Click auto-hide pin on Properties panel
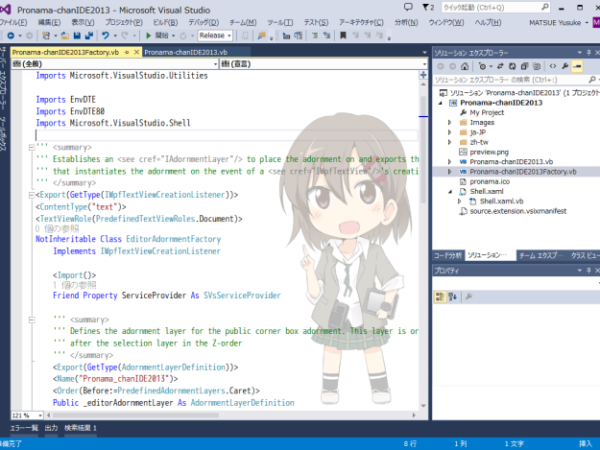Viewport: 600px width, 450px height. tap(589, 271)
